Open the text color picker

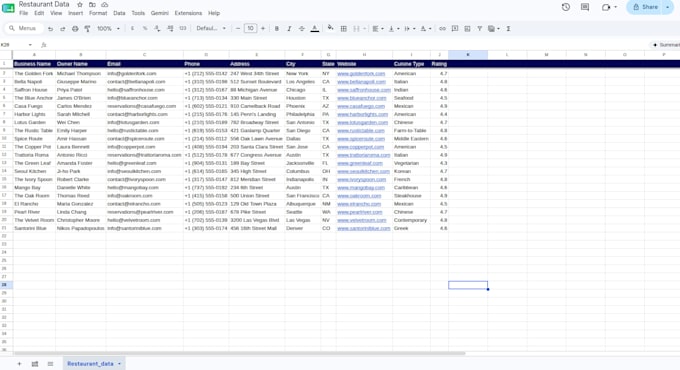point(315,29)
